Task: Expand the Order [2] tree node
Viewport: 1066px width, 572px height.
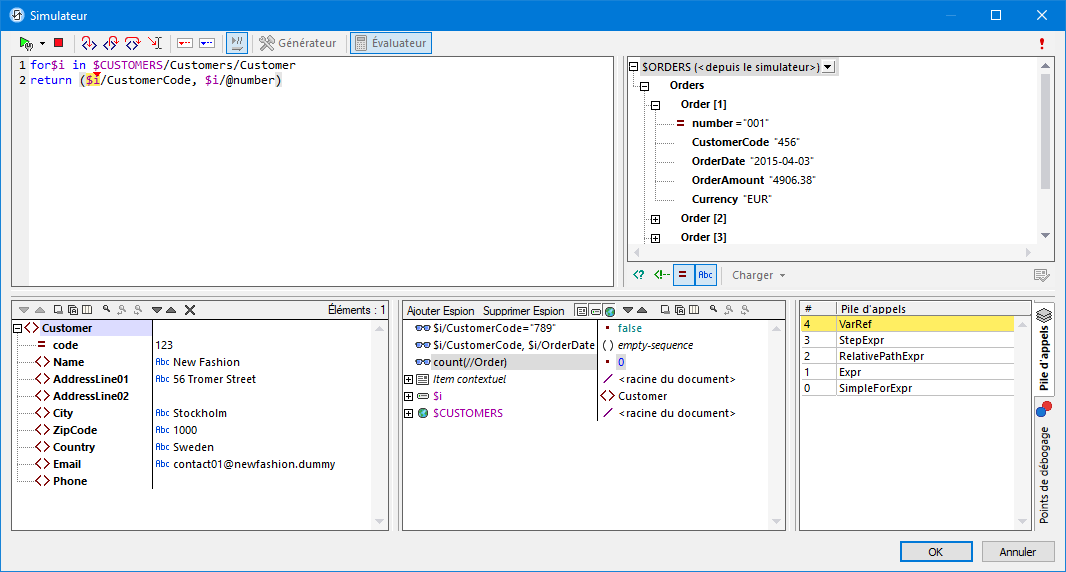Action: pos(656,219)
